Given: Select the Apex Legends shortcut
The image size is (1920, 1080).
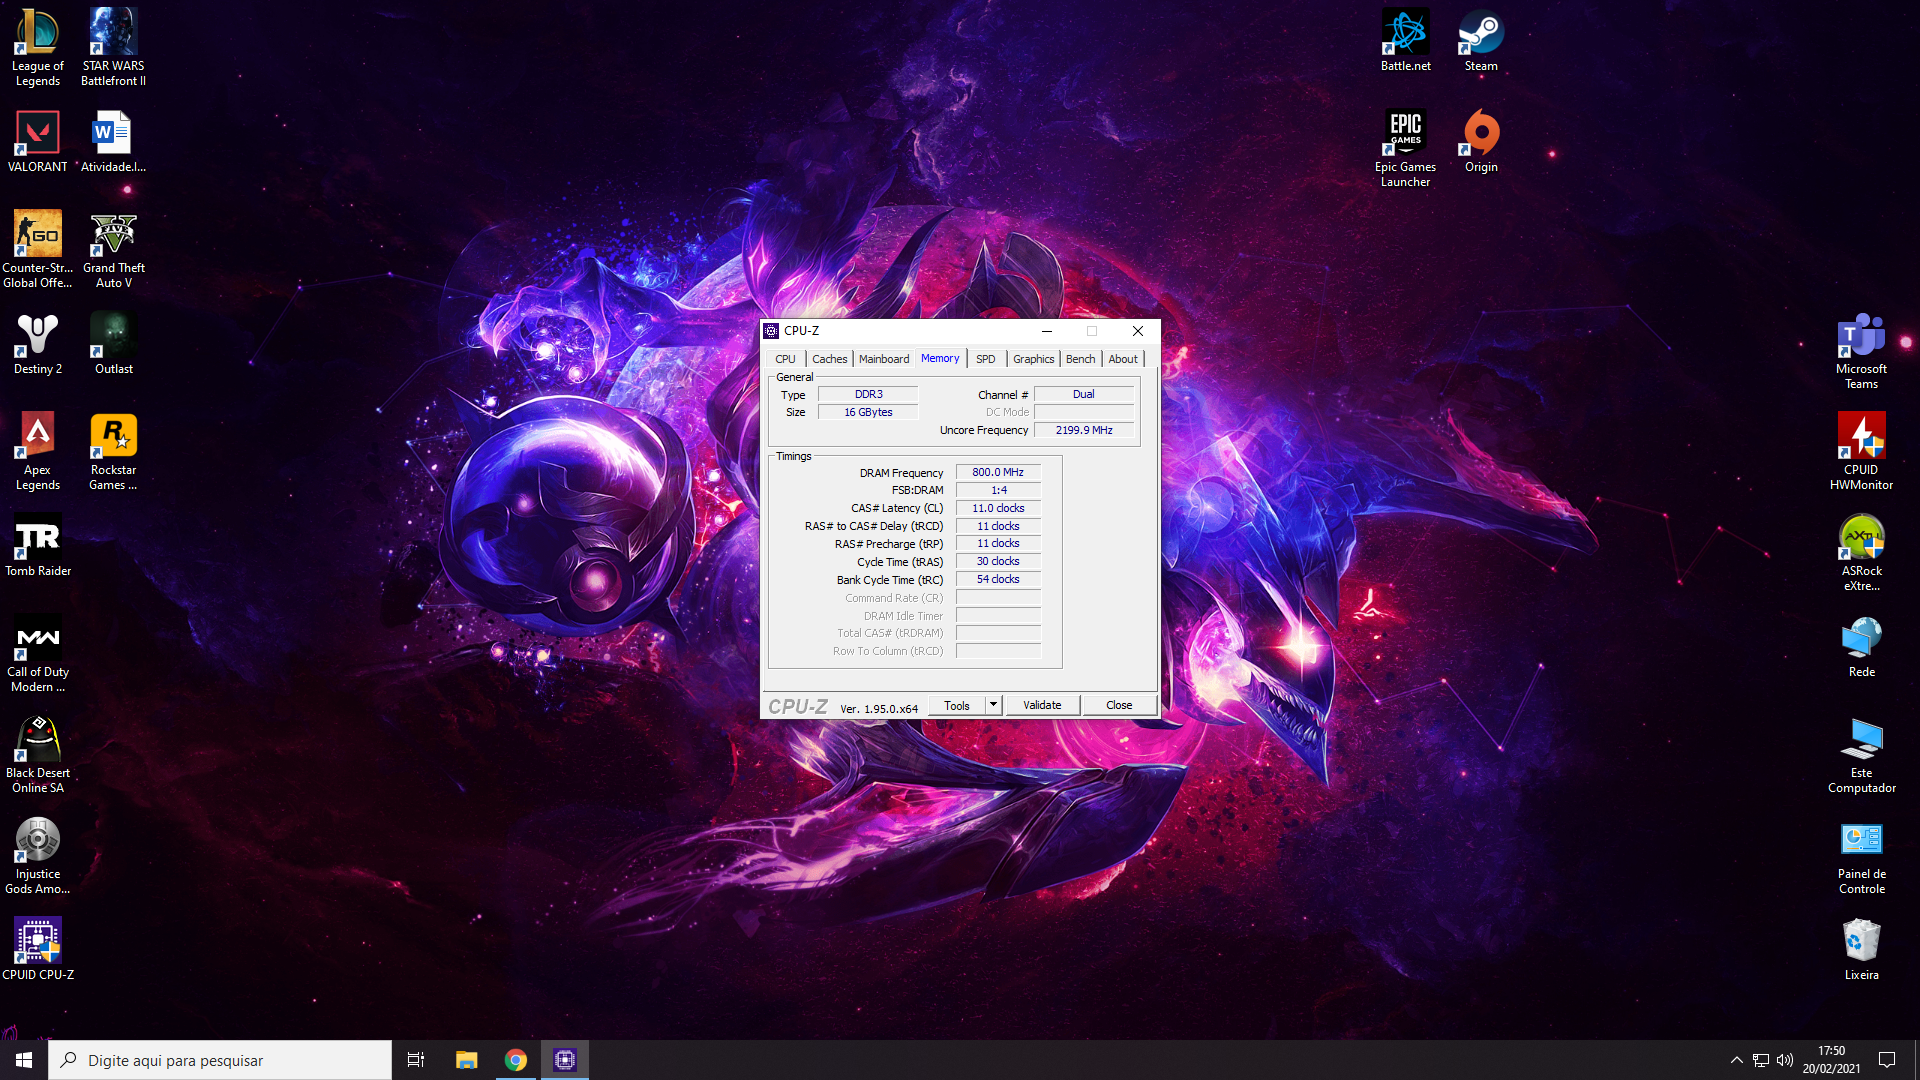Looking at the screenshot, I should (x=38, y=451).
